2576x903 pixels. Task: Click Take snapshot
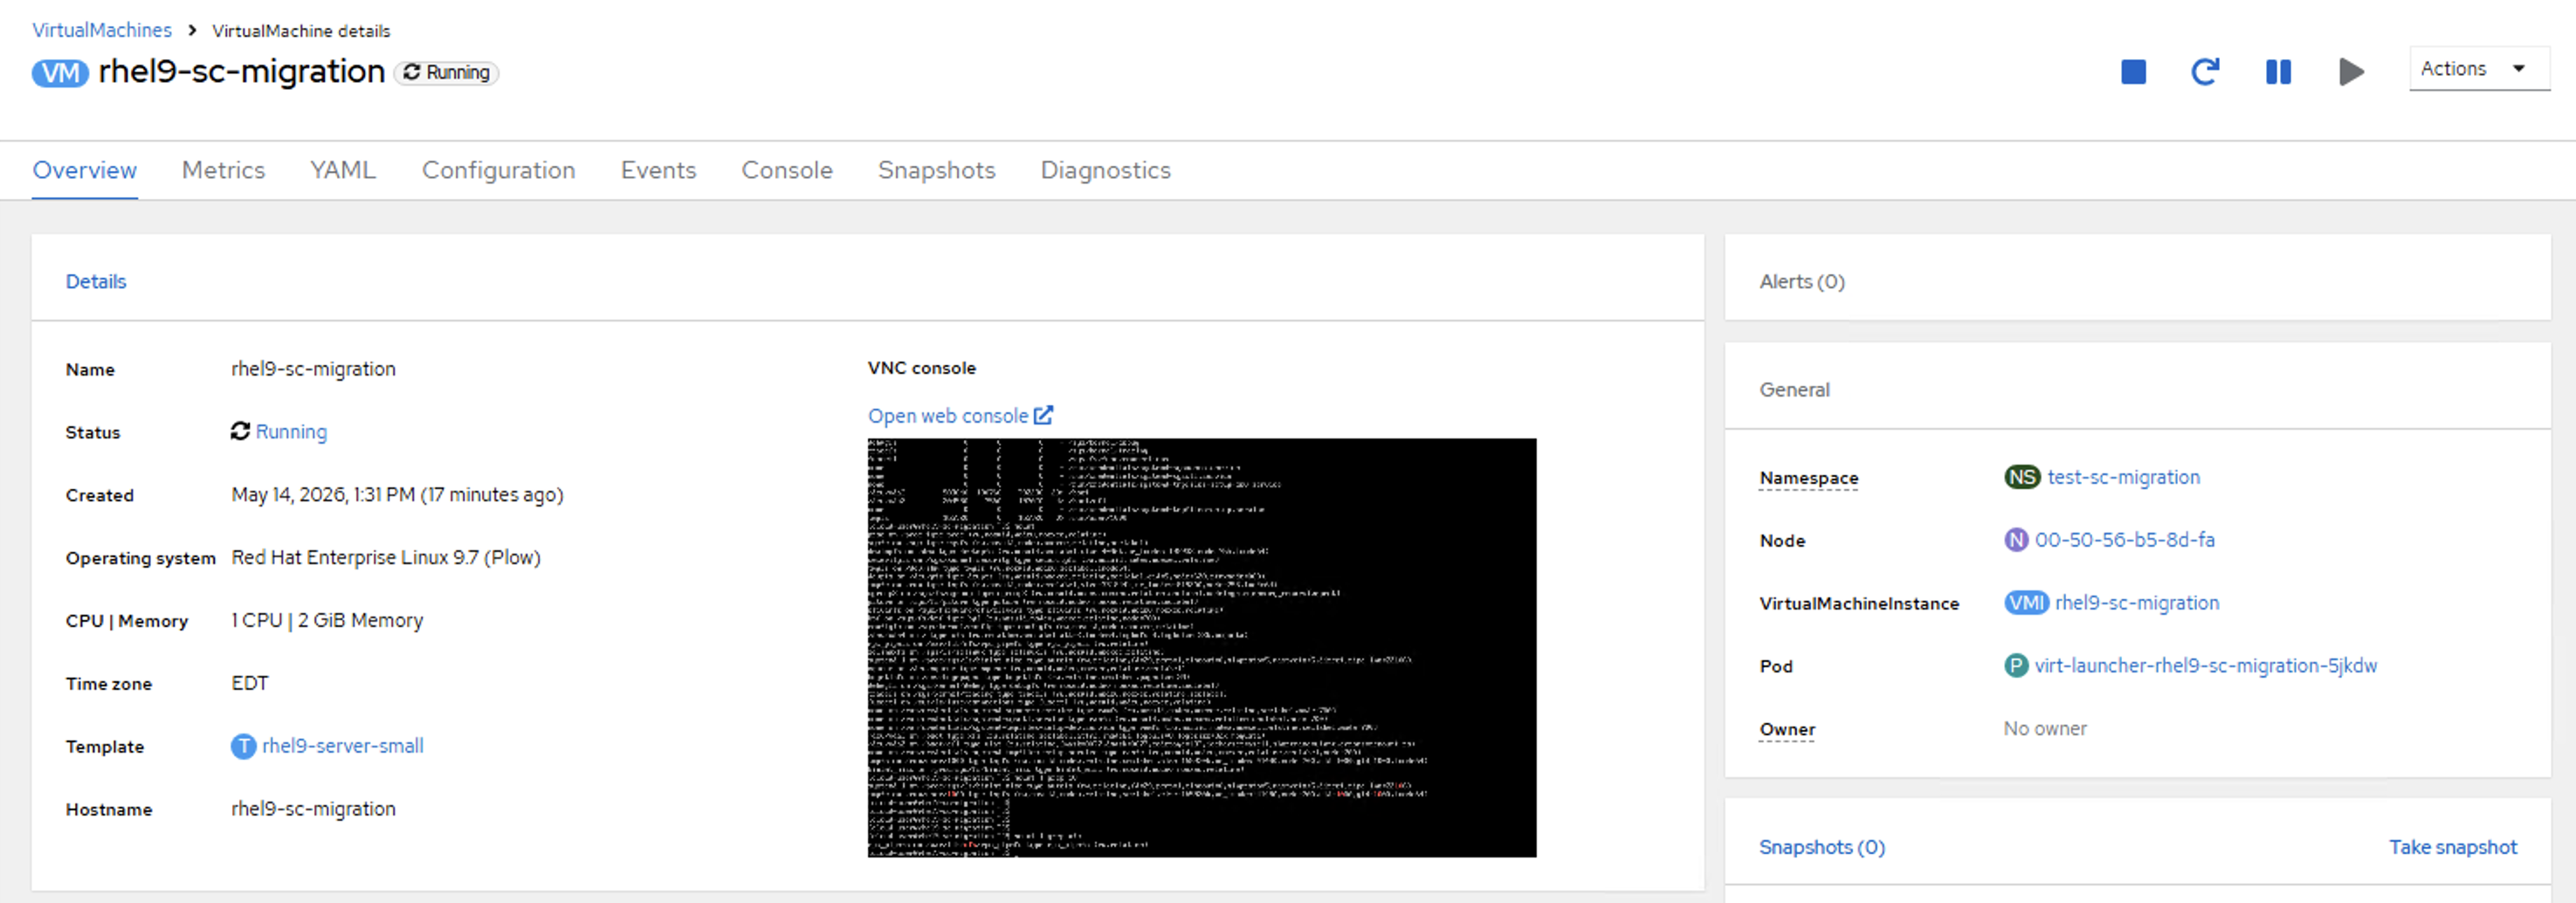pyautogui.click(x=2453, y=847)
